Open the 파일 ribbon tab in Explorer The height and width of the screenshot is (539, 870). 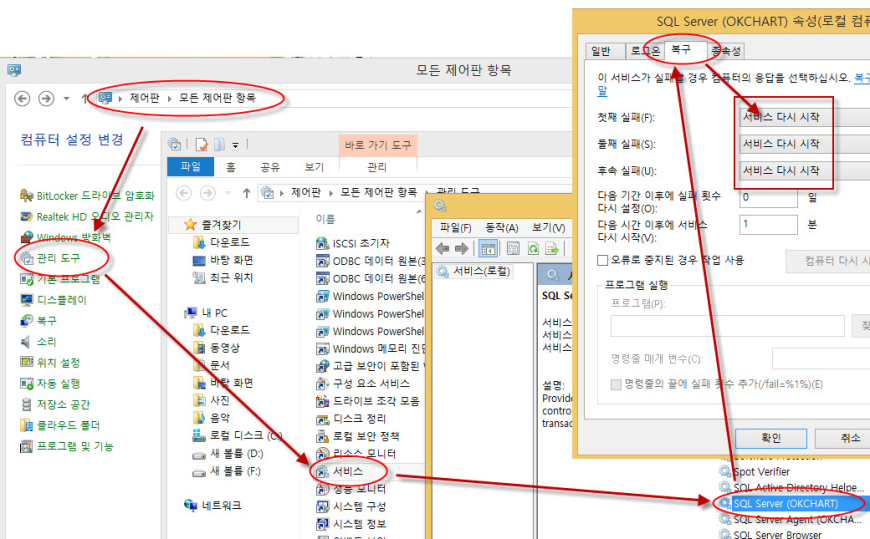pyautogui.click(x=190, y=167)
